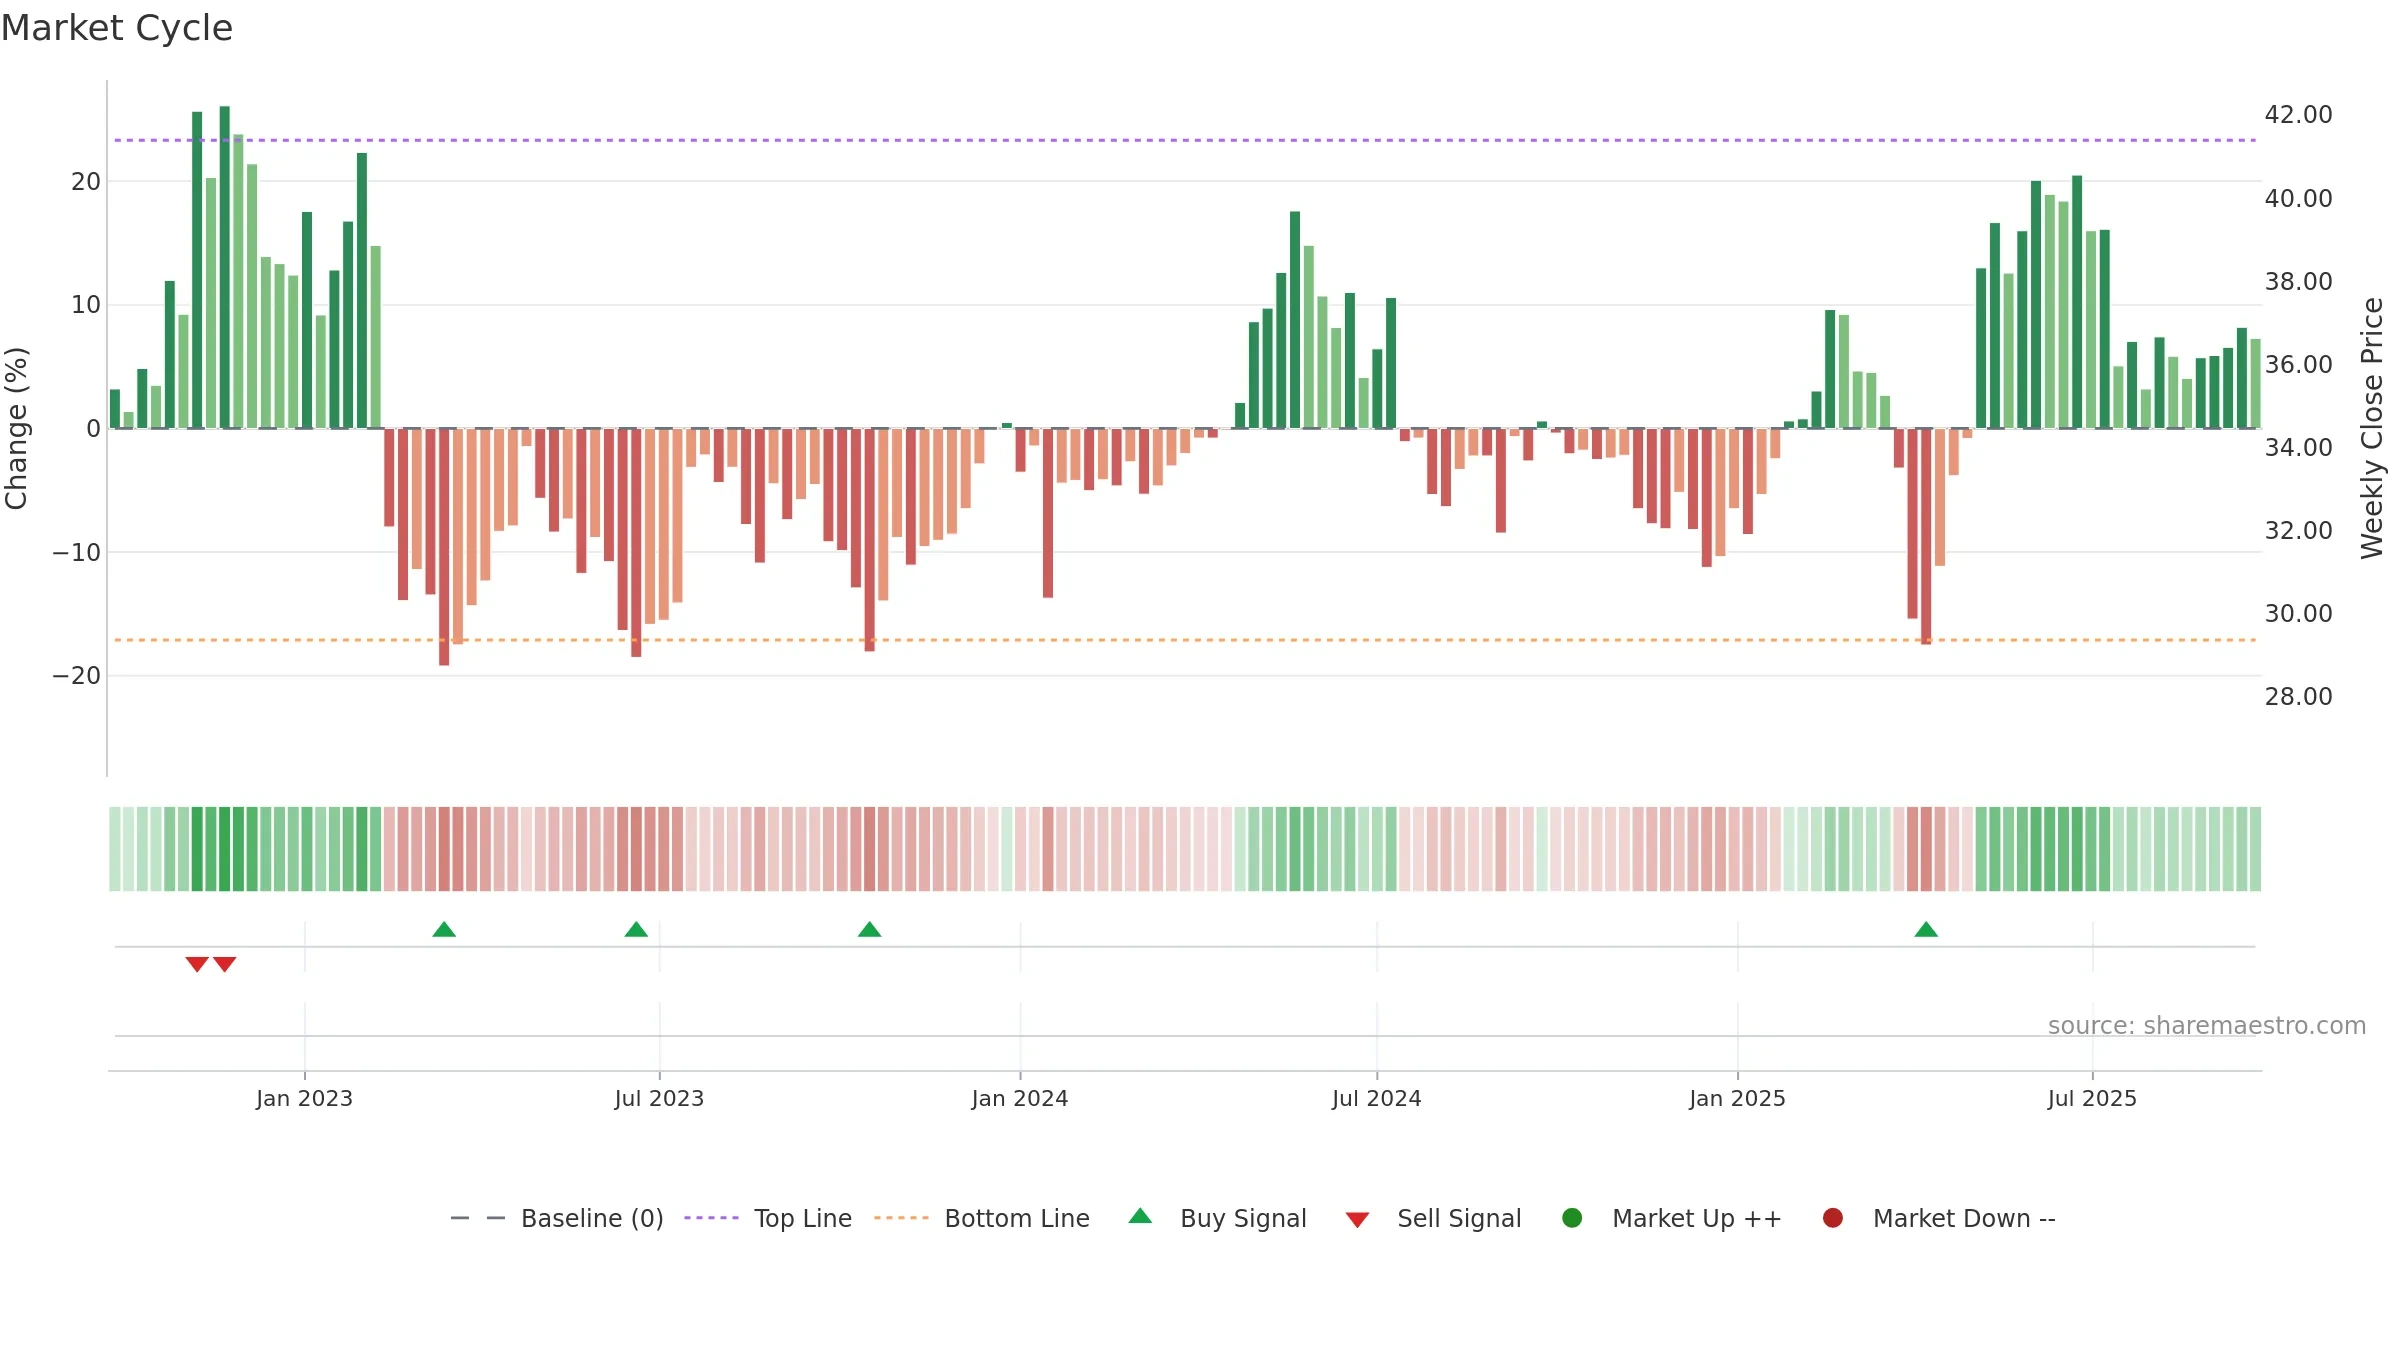Click the Buy Signal legend triangle icon
The height and width of the screenshot is (1350, 2400).
tap(1140, 1216)
